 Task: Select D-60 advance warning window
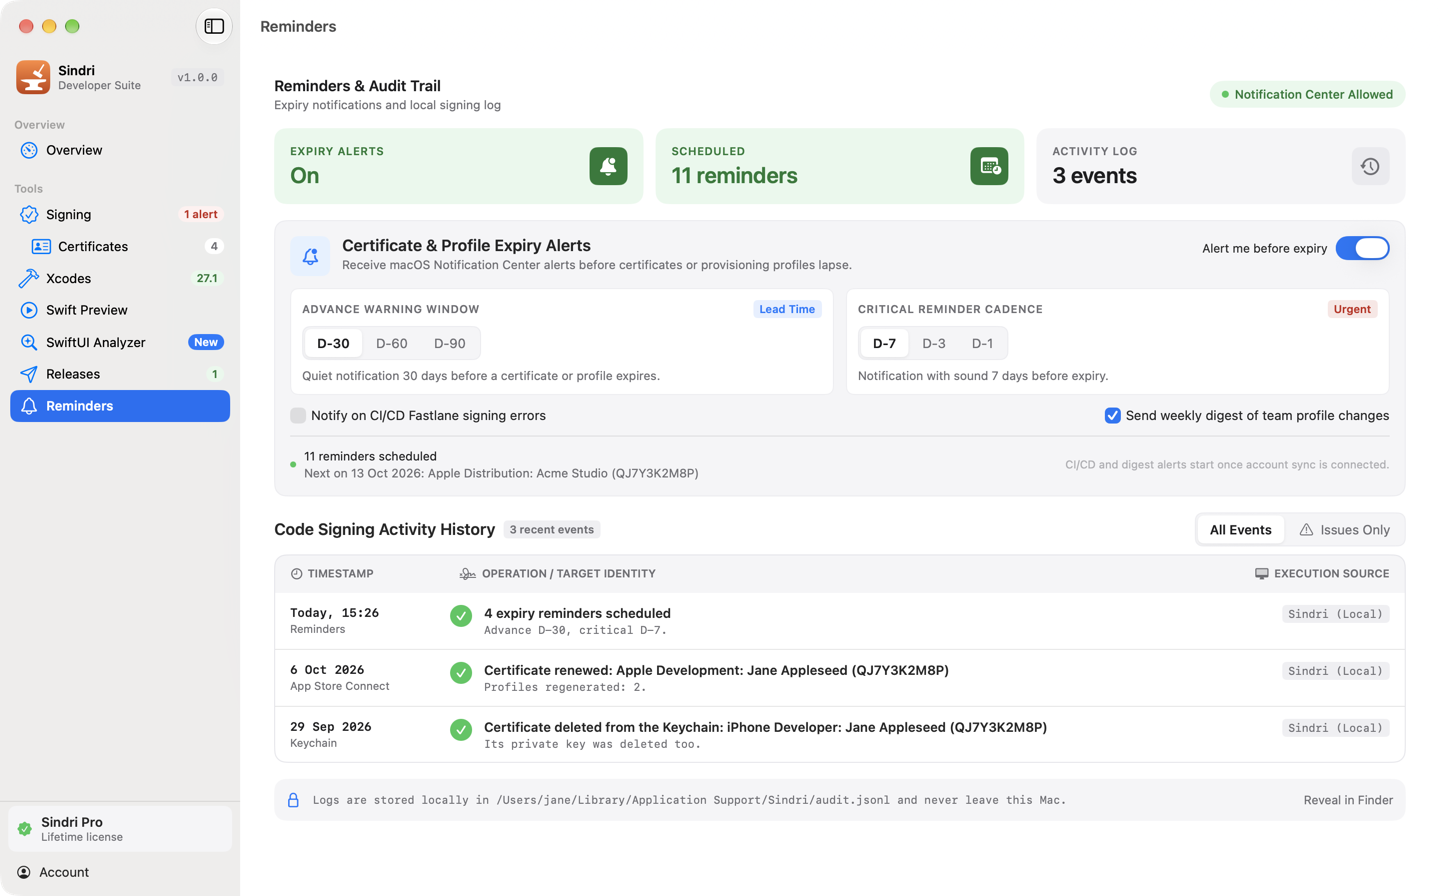(391, 343)
